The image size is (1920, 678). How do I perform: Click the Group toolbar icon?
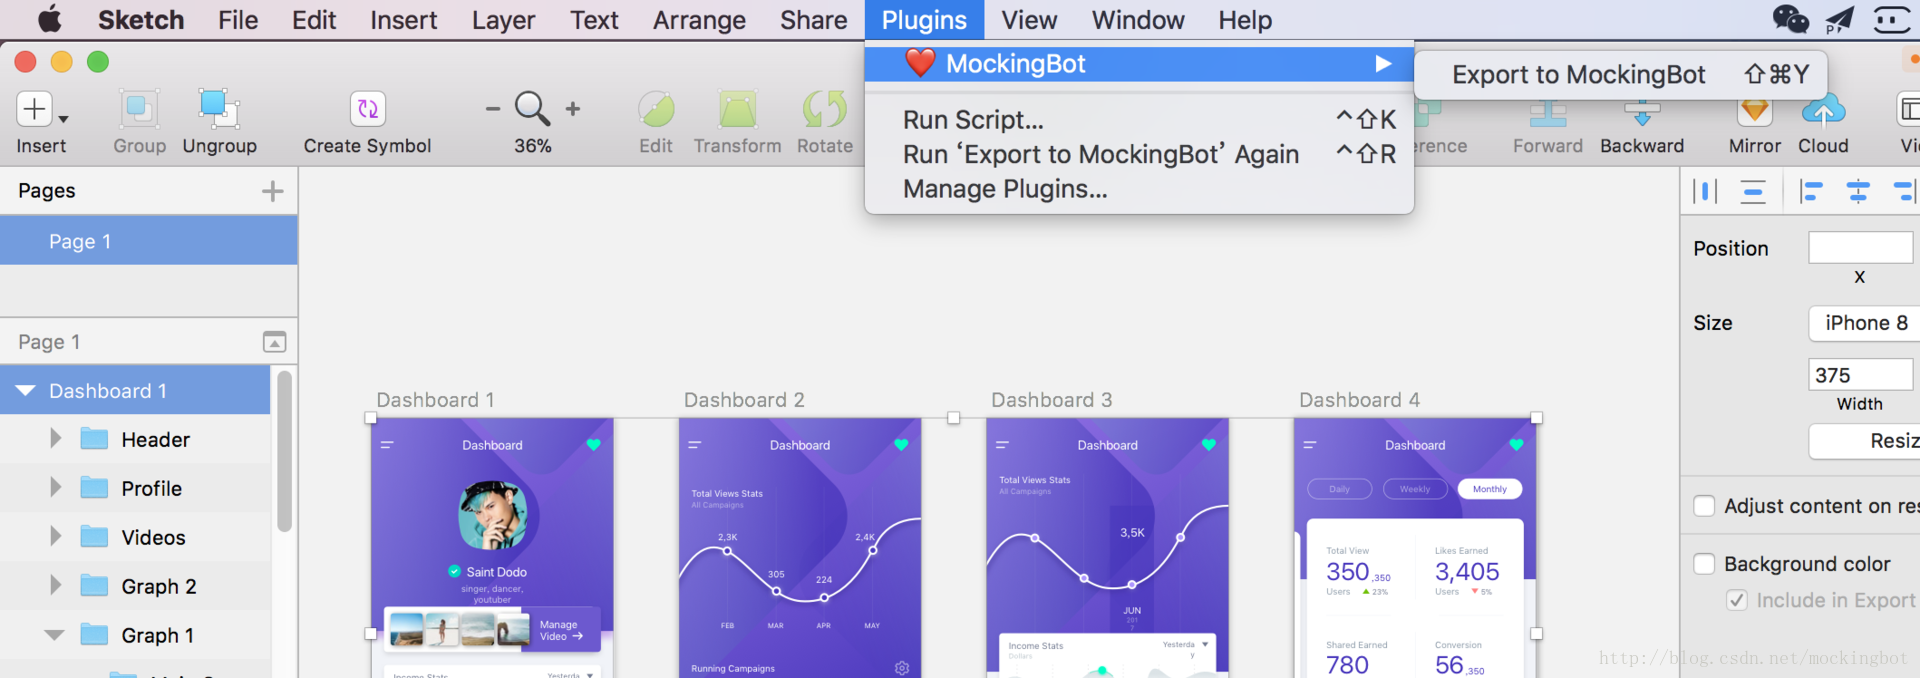(x=139, y=108)
